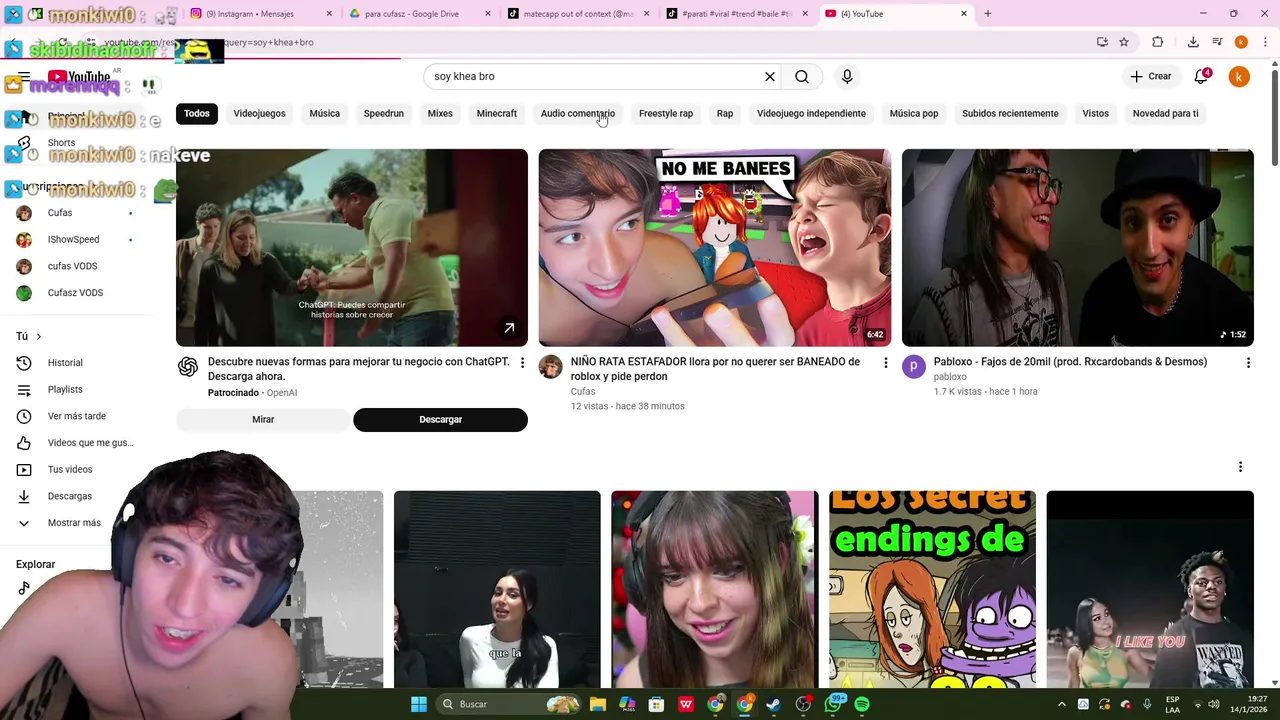The width and height of the screenshot is (1280, 720).
Task: Open Playlists in the sidebar
Action: (x=65, y=389)
